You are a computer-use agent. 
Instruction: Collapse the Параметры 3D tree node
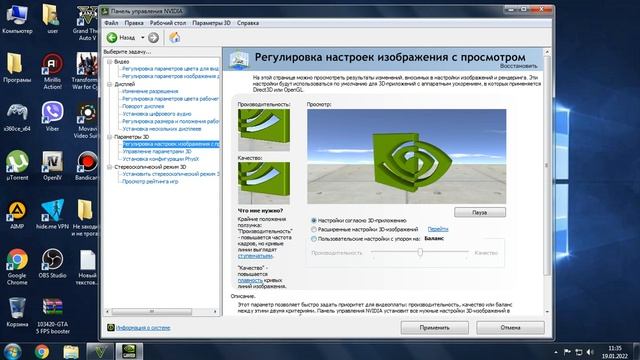(x=109, y=137)
